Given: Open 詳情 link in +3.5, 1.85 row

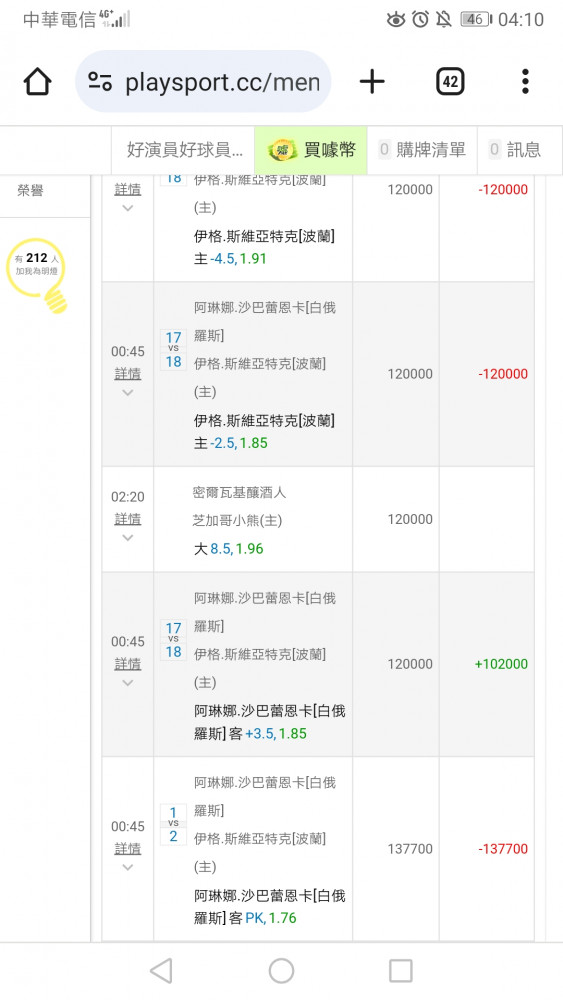Looking at the screenshot, I should [128, 663].
